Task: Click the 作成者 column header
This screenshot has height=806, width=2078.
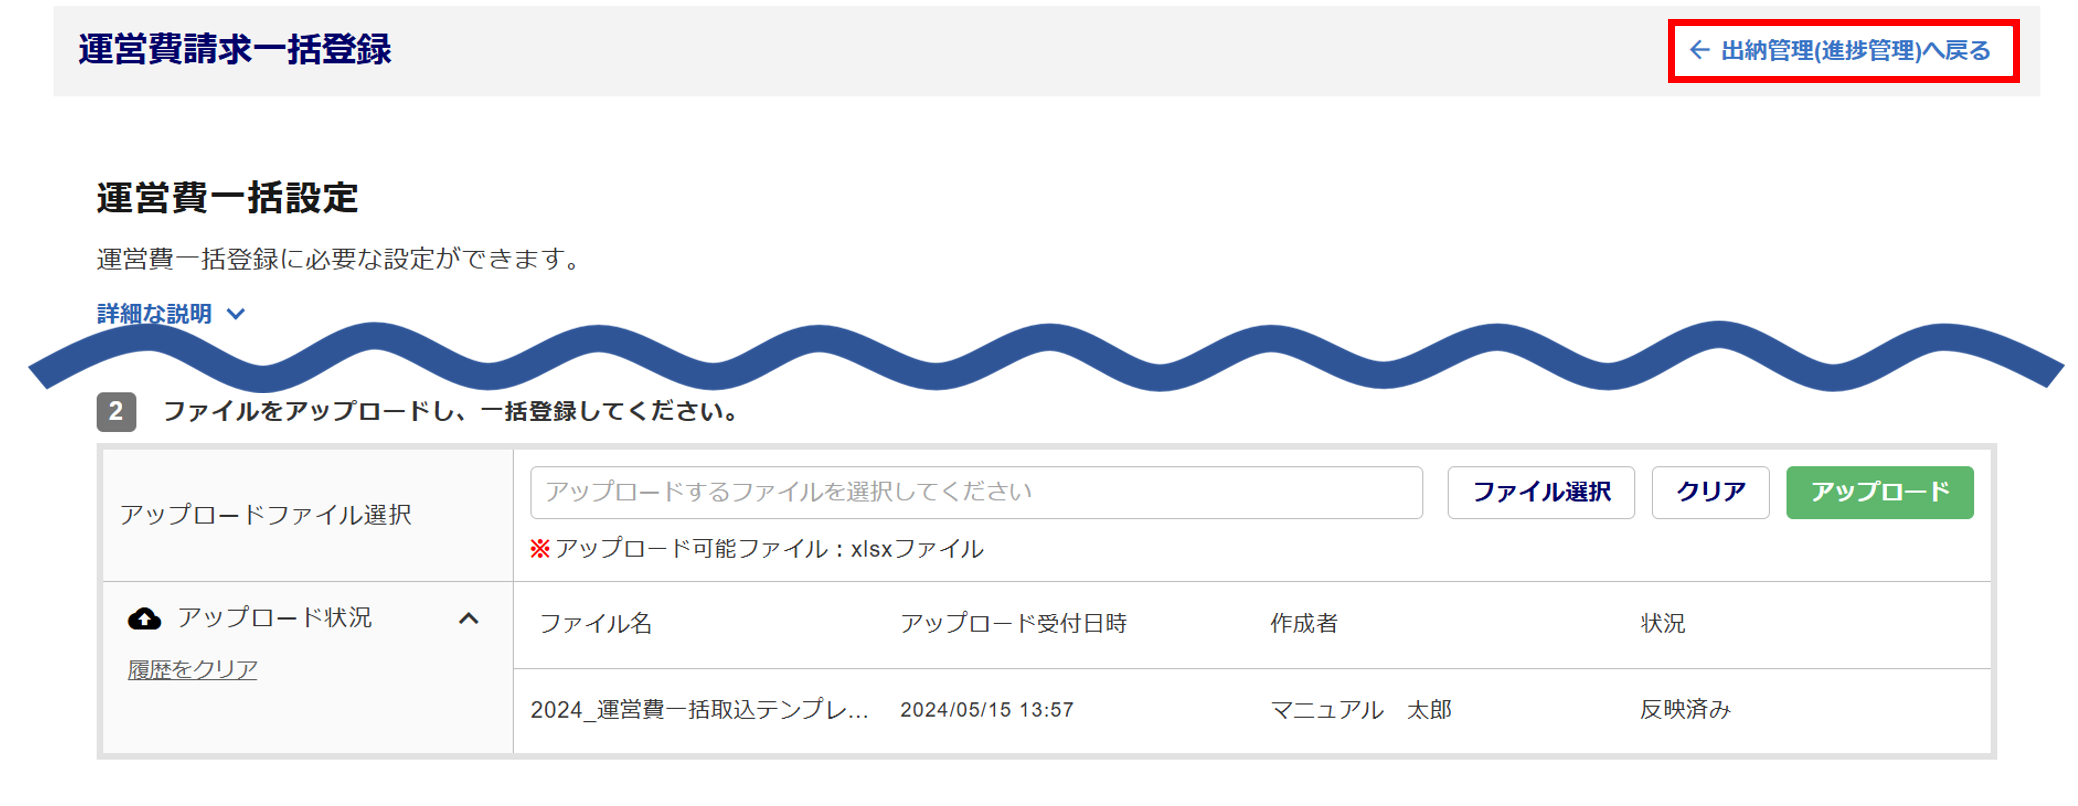Action: tap(1303, 624)
